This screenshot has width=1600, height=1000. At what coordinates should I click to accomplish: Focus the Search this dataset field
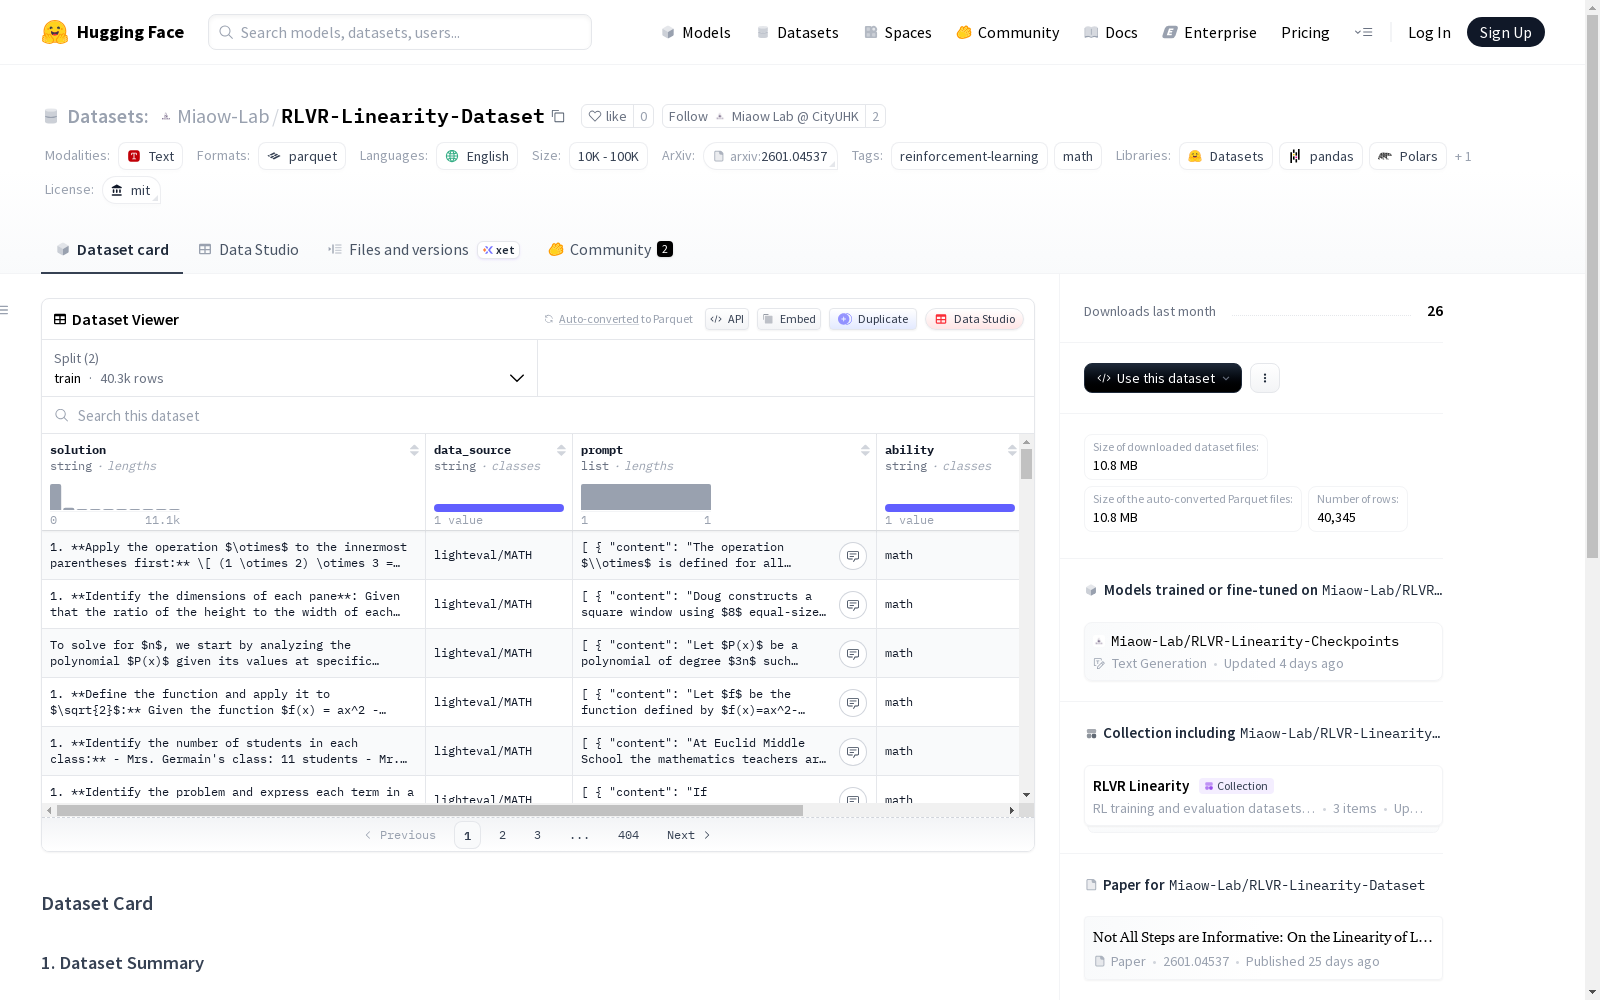pyautogui.click(x=538, y=416)
